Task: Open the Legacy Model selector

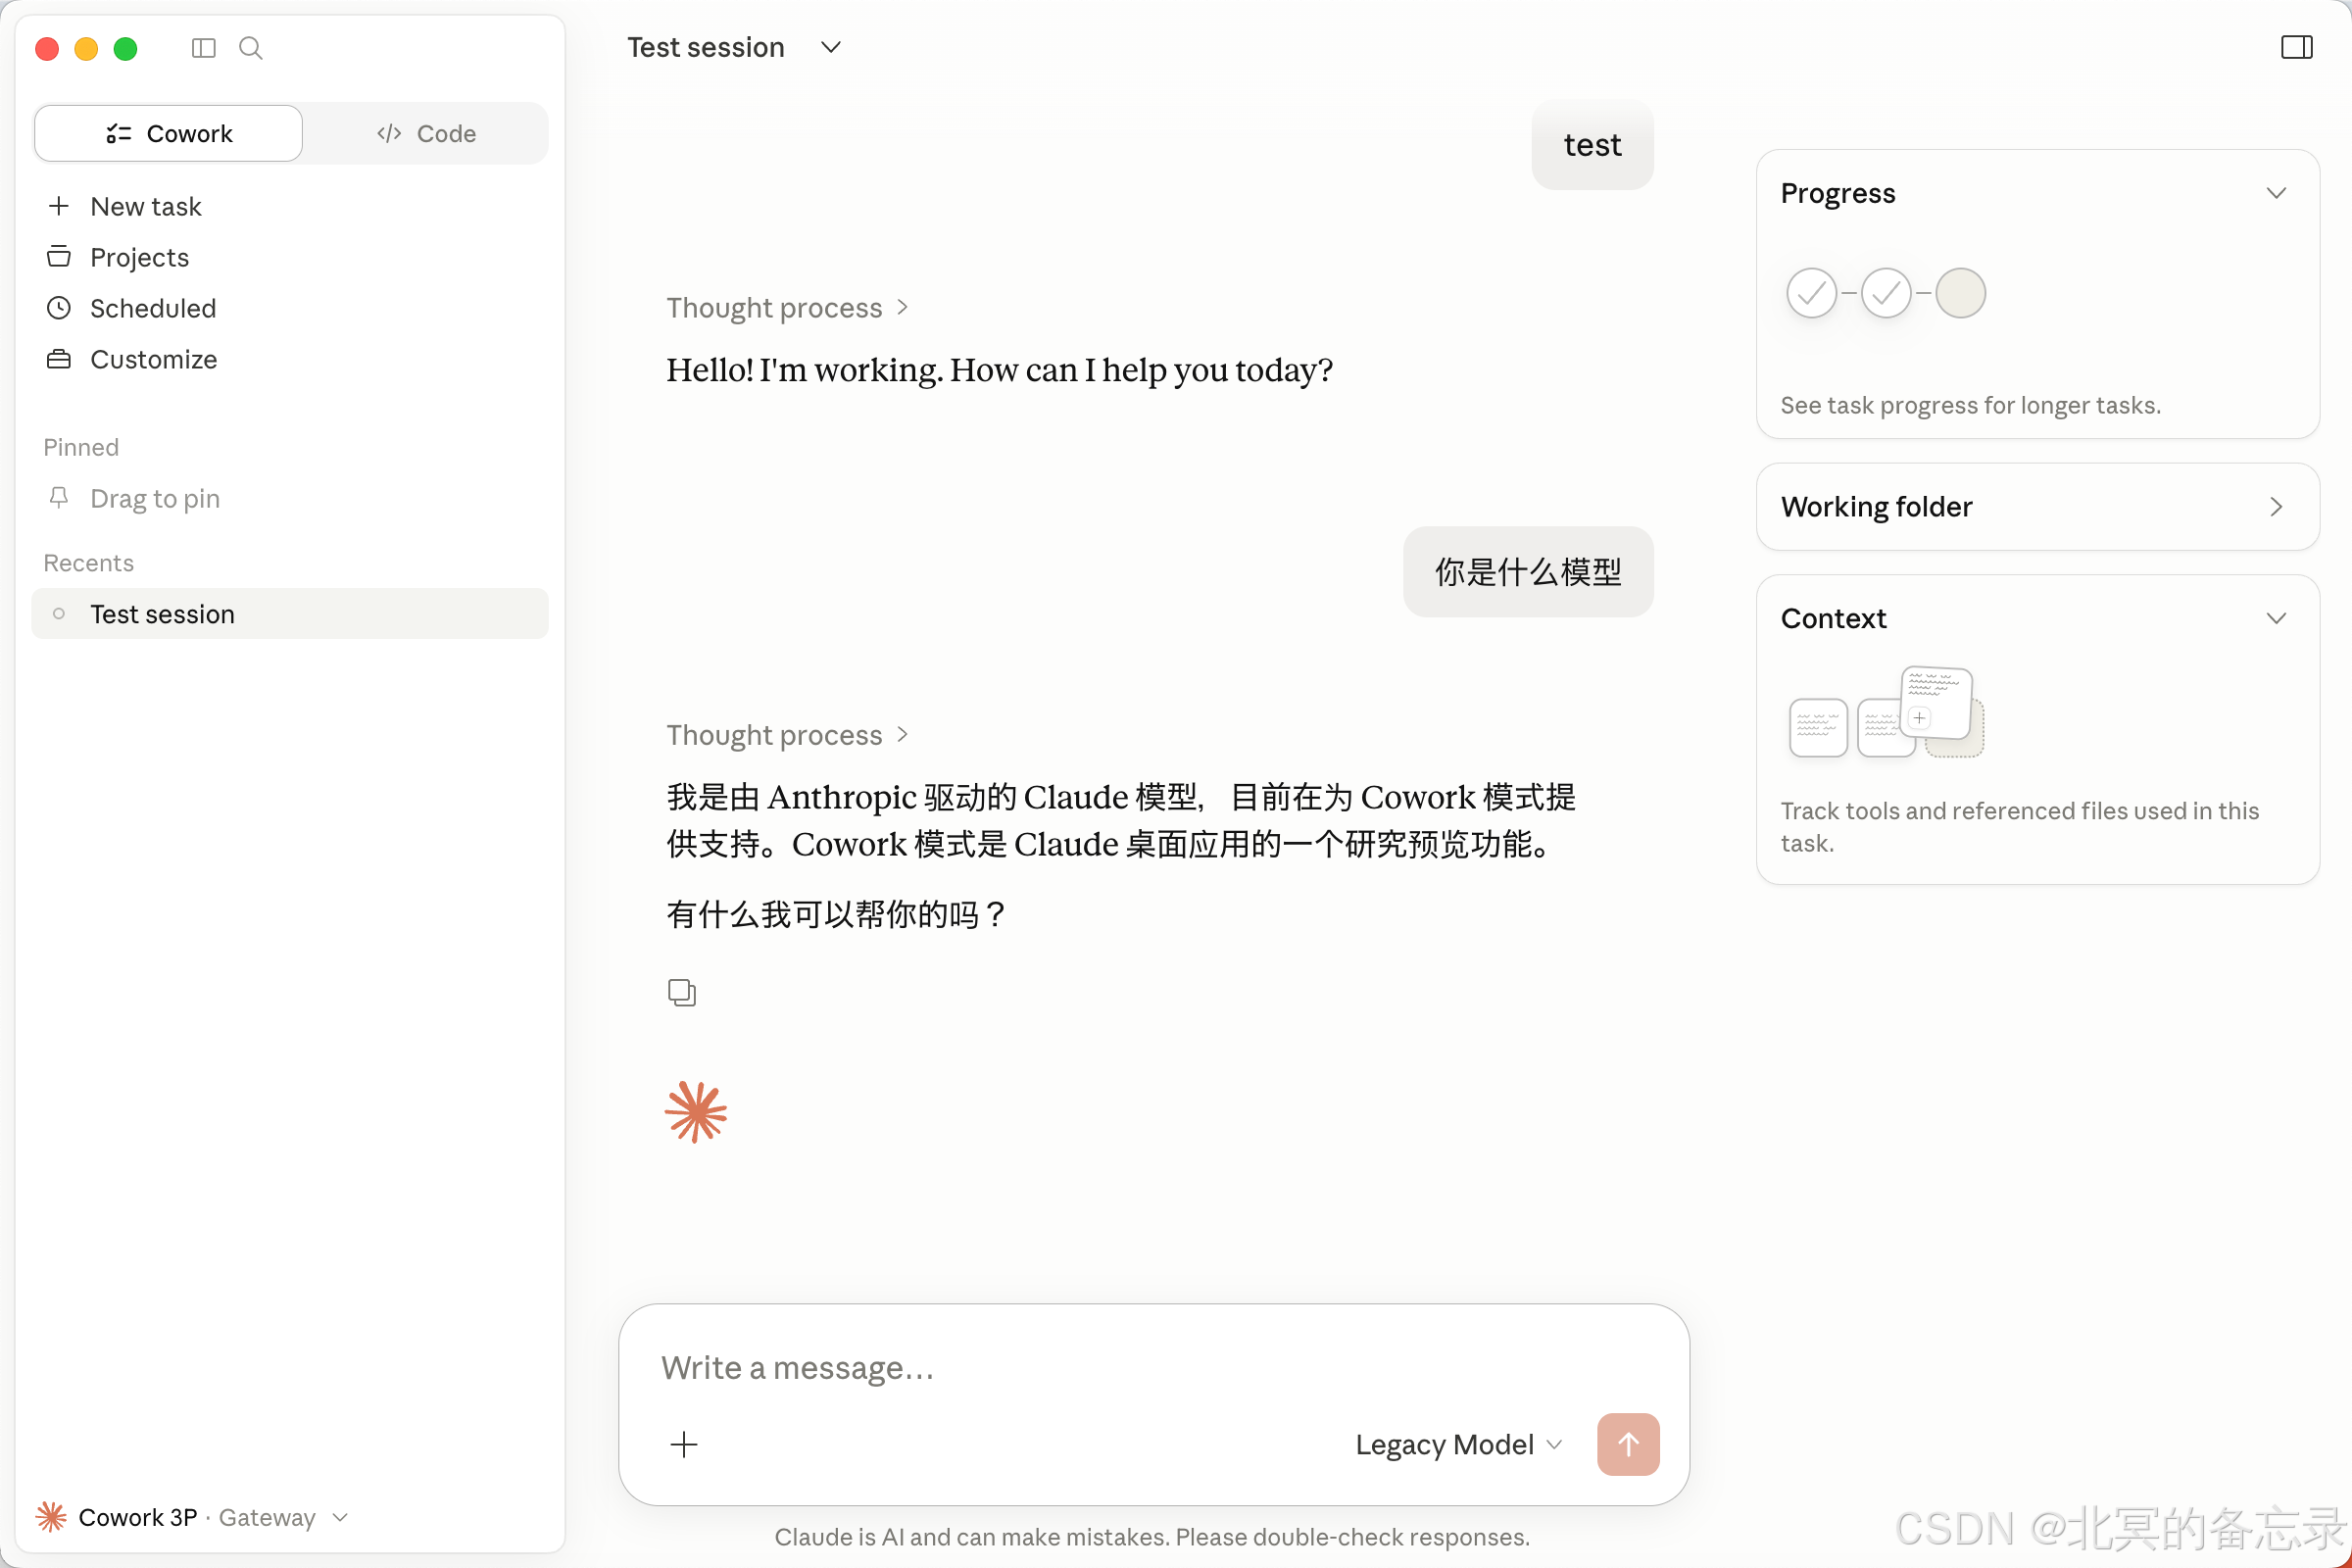Action: click(x=1458, y=1444)
